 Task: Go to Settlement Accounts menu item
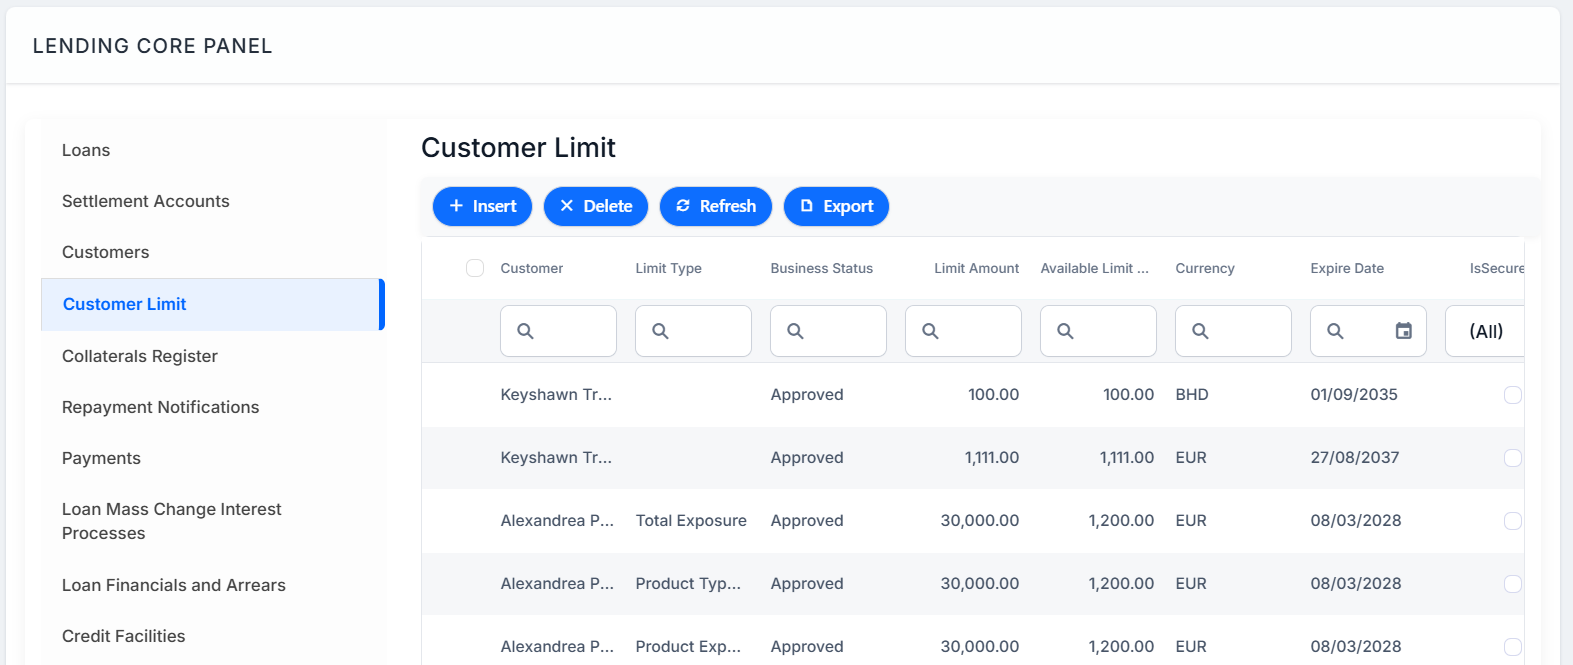[146, 201]
